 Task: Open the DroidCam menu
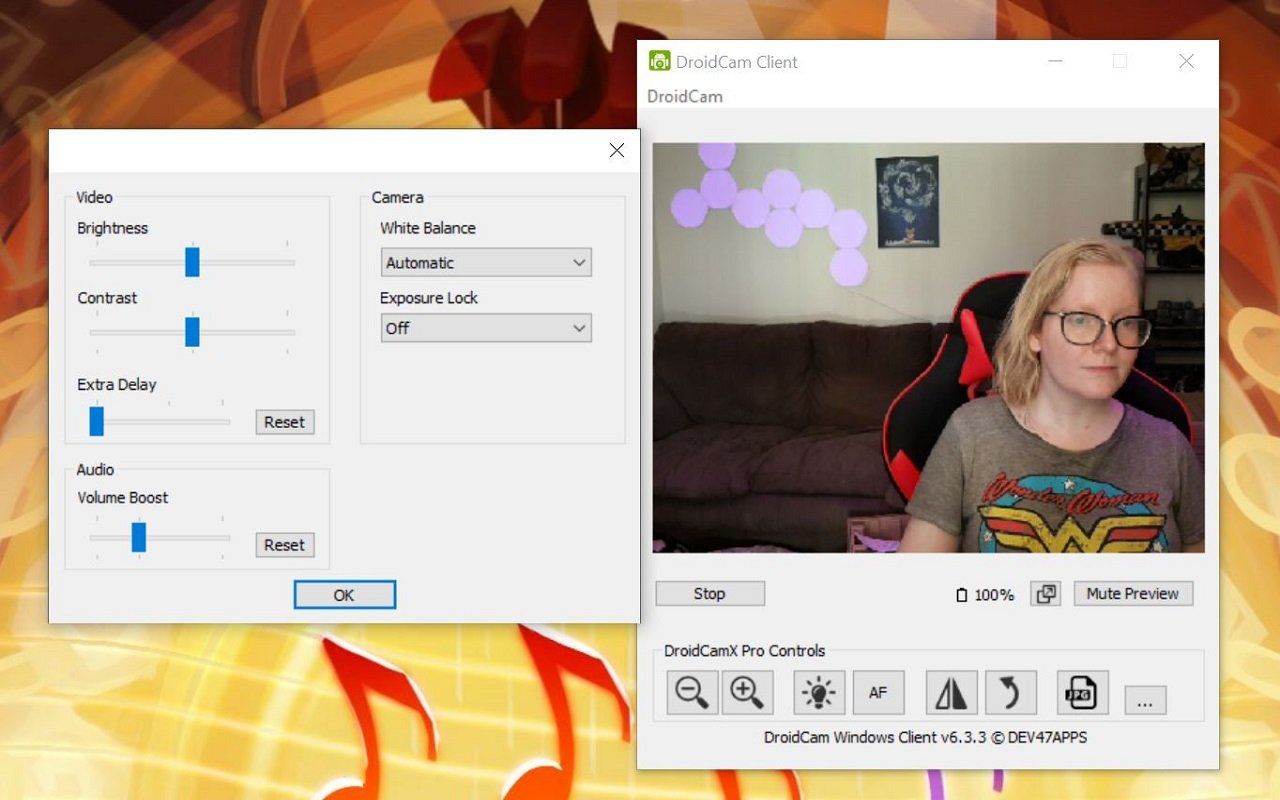pos(685,97)
